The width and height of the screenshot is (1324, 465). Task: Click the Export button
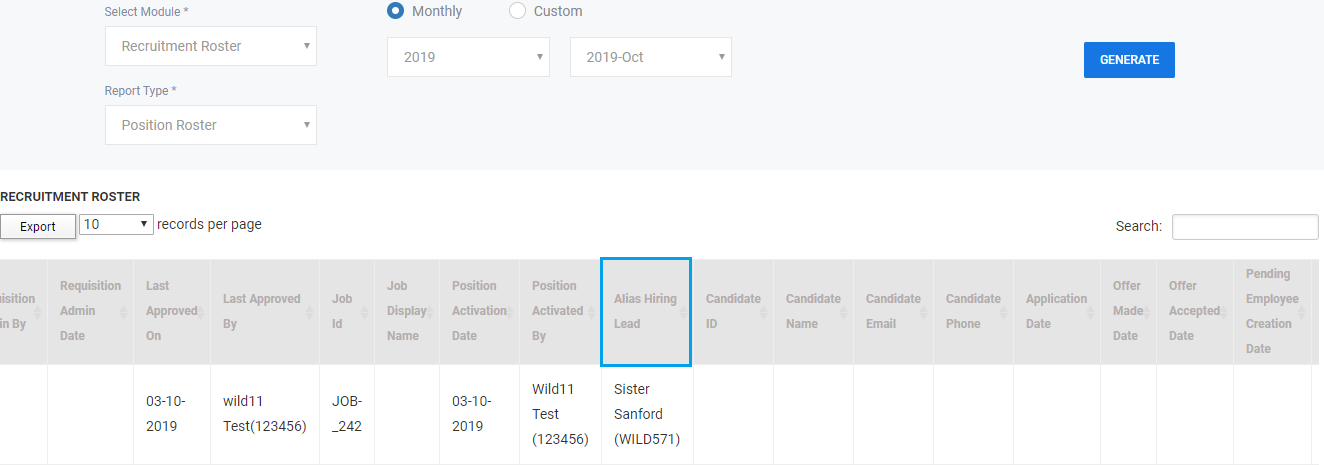38,227
